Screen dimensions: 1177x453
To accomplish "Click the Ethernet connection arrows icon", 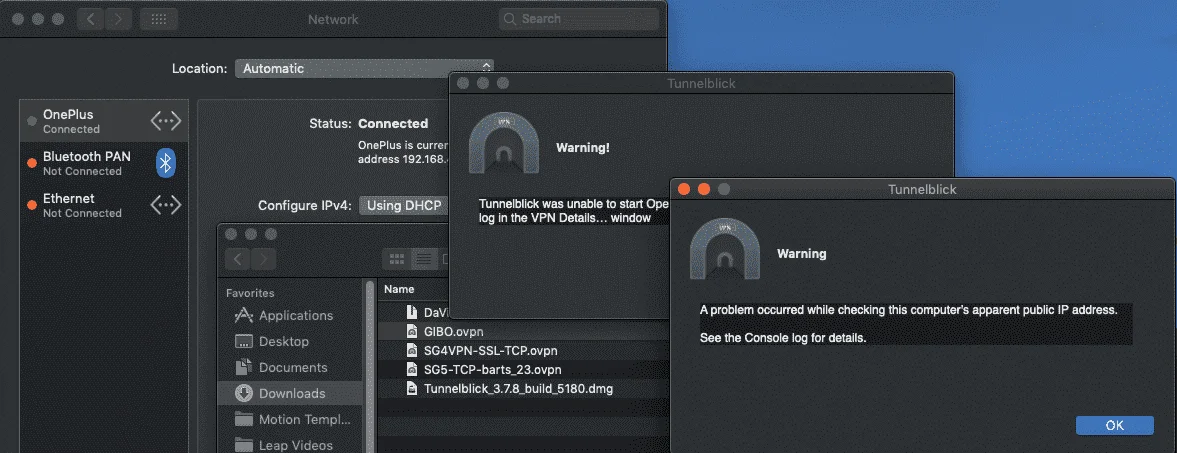I will tap(166, 205).
